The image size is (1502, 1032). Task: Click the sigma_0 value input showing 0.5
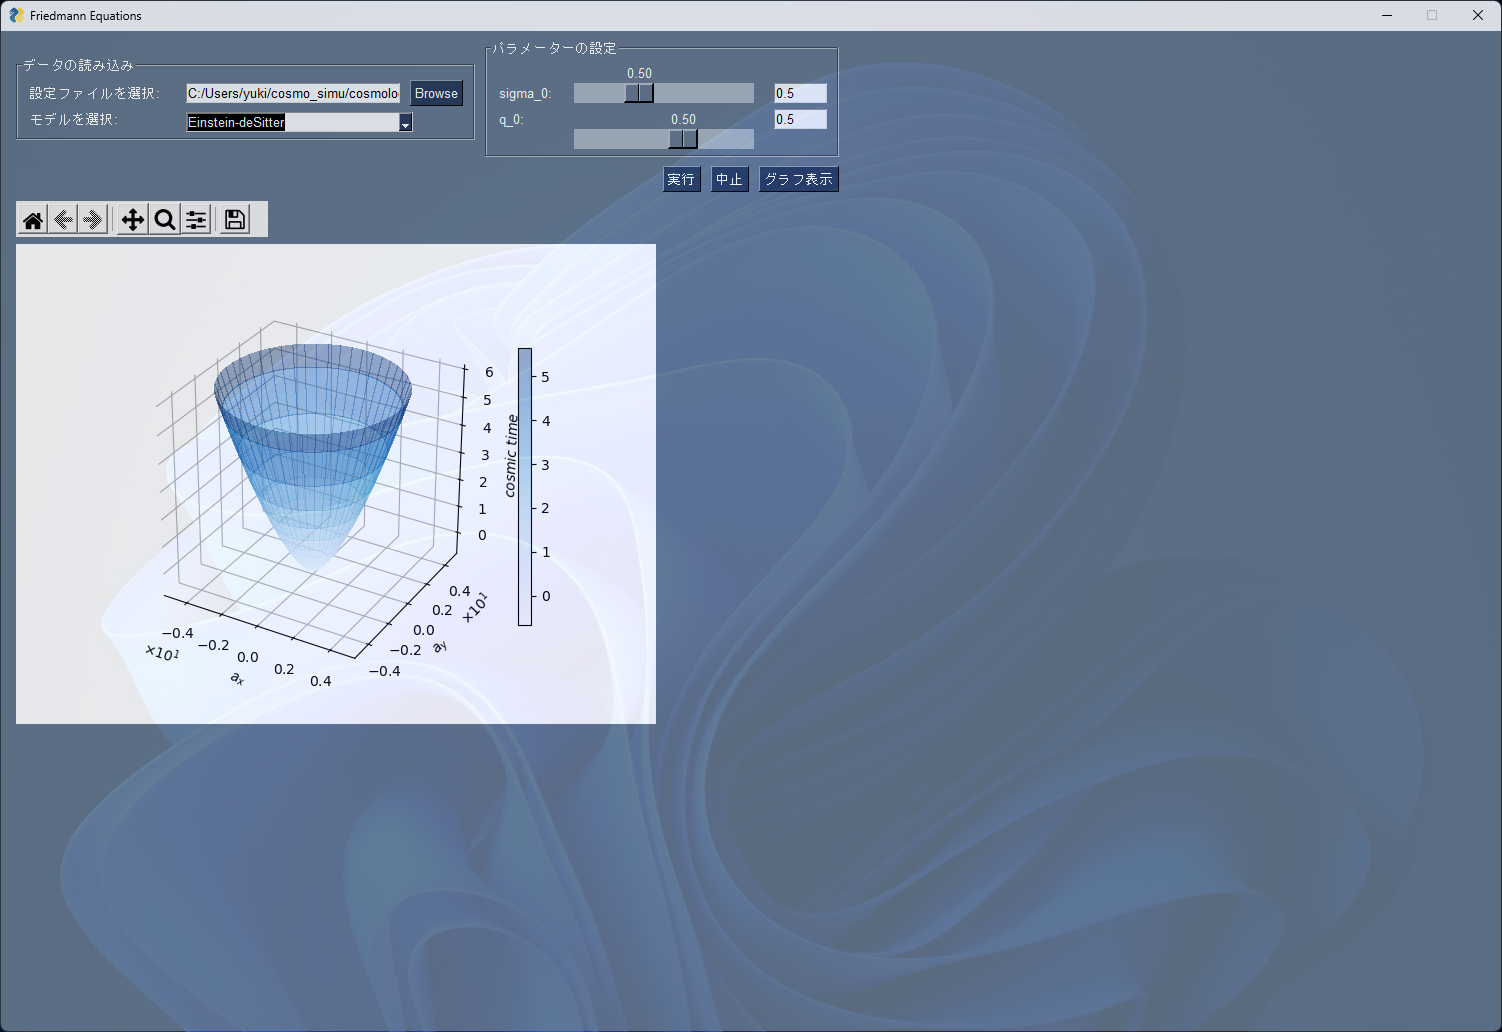(799, 92)
